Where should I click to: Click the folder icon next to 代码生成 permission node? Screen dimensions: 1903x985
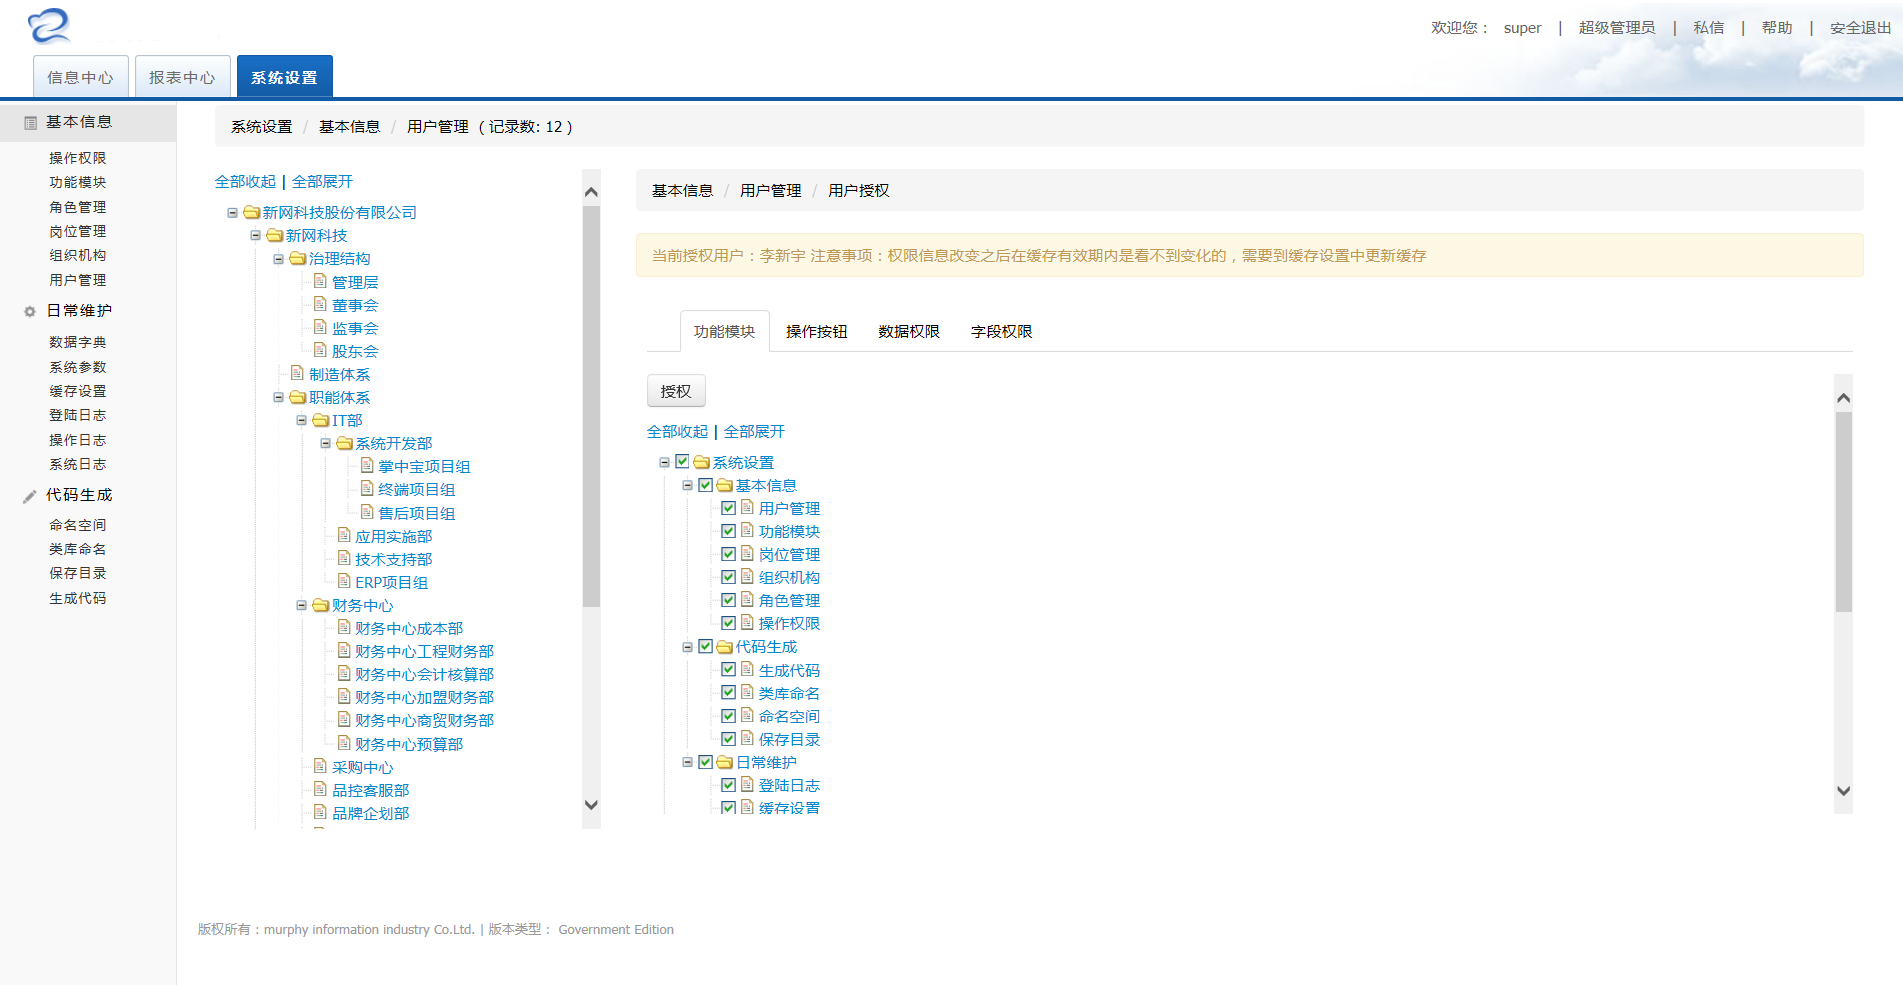pyautogui.click(x=725, y=647)
